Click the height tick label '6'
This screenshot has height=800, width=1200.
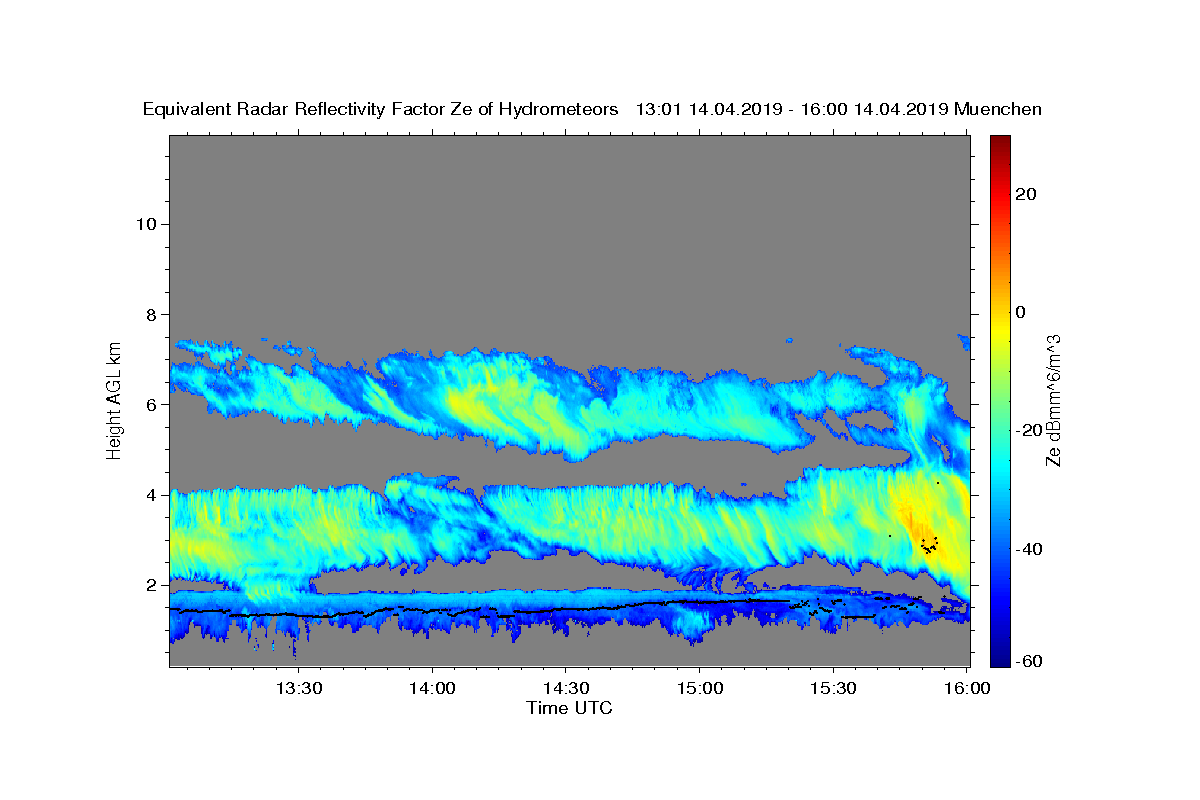(x=151, y=405)
